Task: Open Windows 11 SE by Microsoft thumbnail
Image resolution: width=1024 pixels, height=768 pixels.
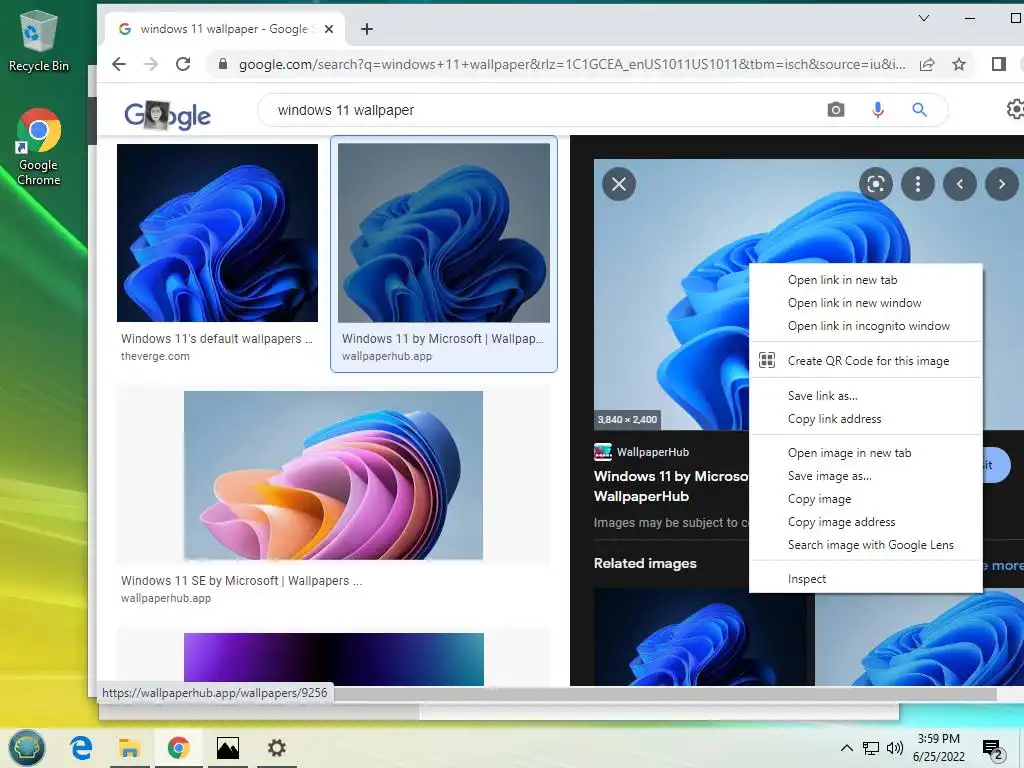Action: (333, 475)
